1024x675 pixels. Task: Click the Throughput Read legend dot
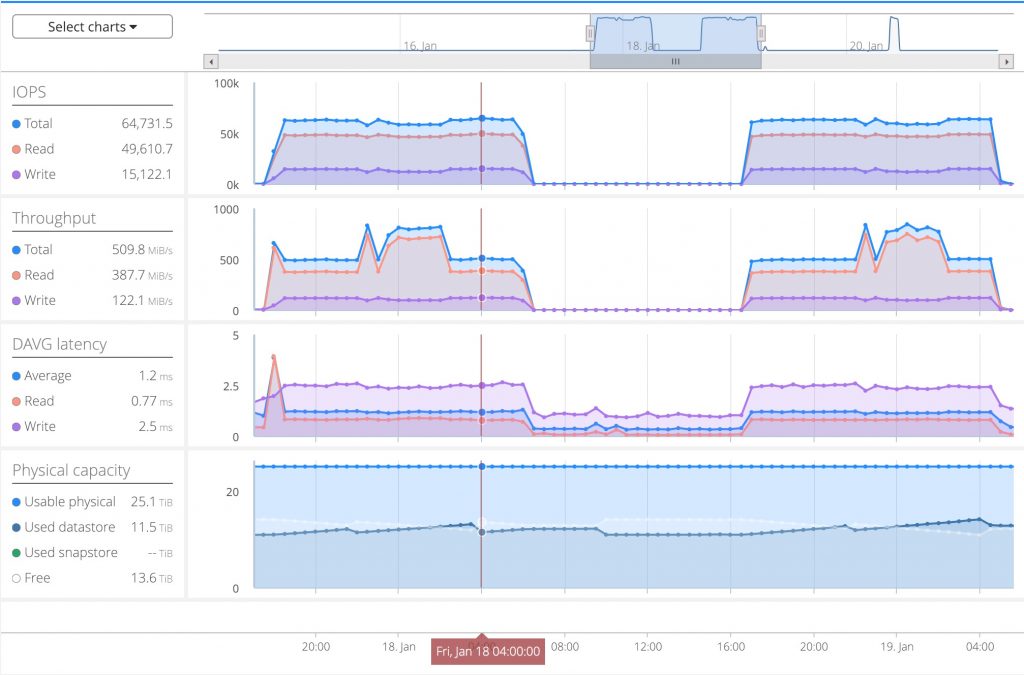tap(16, 275)
